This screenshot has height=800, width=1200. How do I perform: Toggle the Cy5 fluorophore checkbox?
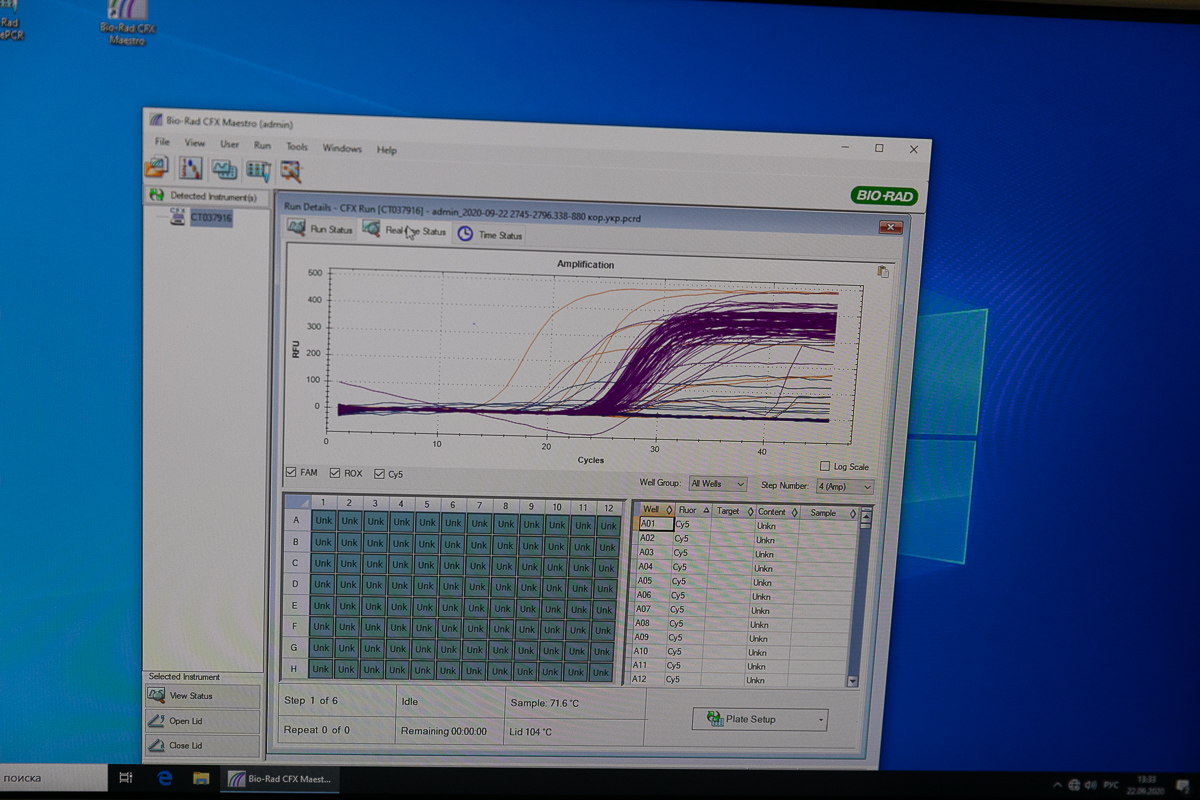[x=380, y=474]
